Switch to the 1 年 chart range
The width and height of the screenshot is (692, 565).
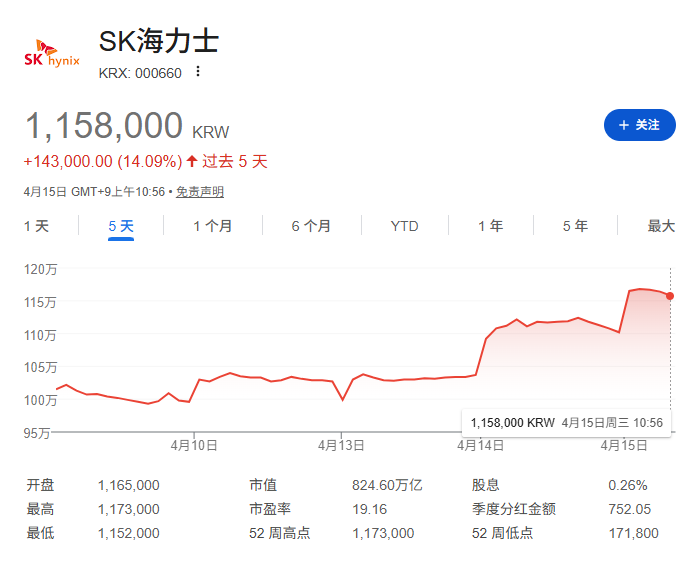click(x=490, y=226)
